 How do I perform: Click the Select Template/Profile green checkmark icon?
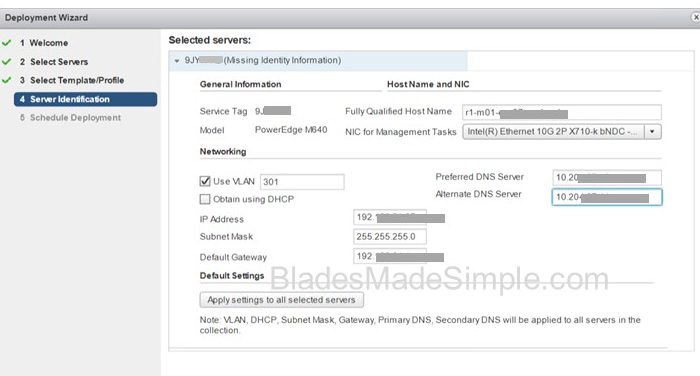point(7,80)
